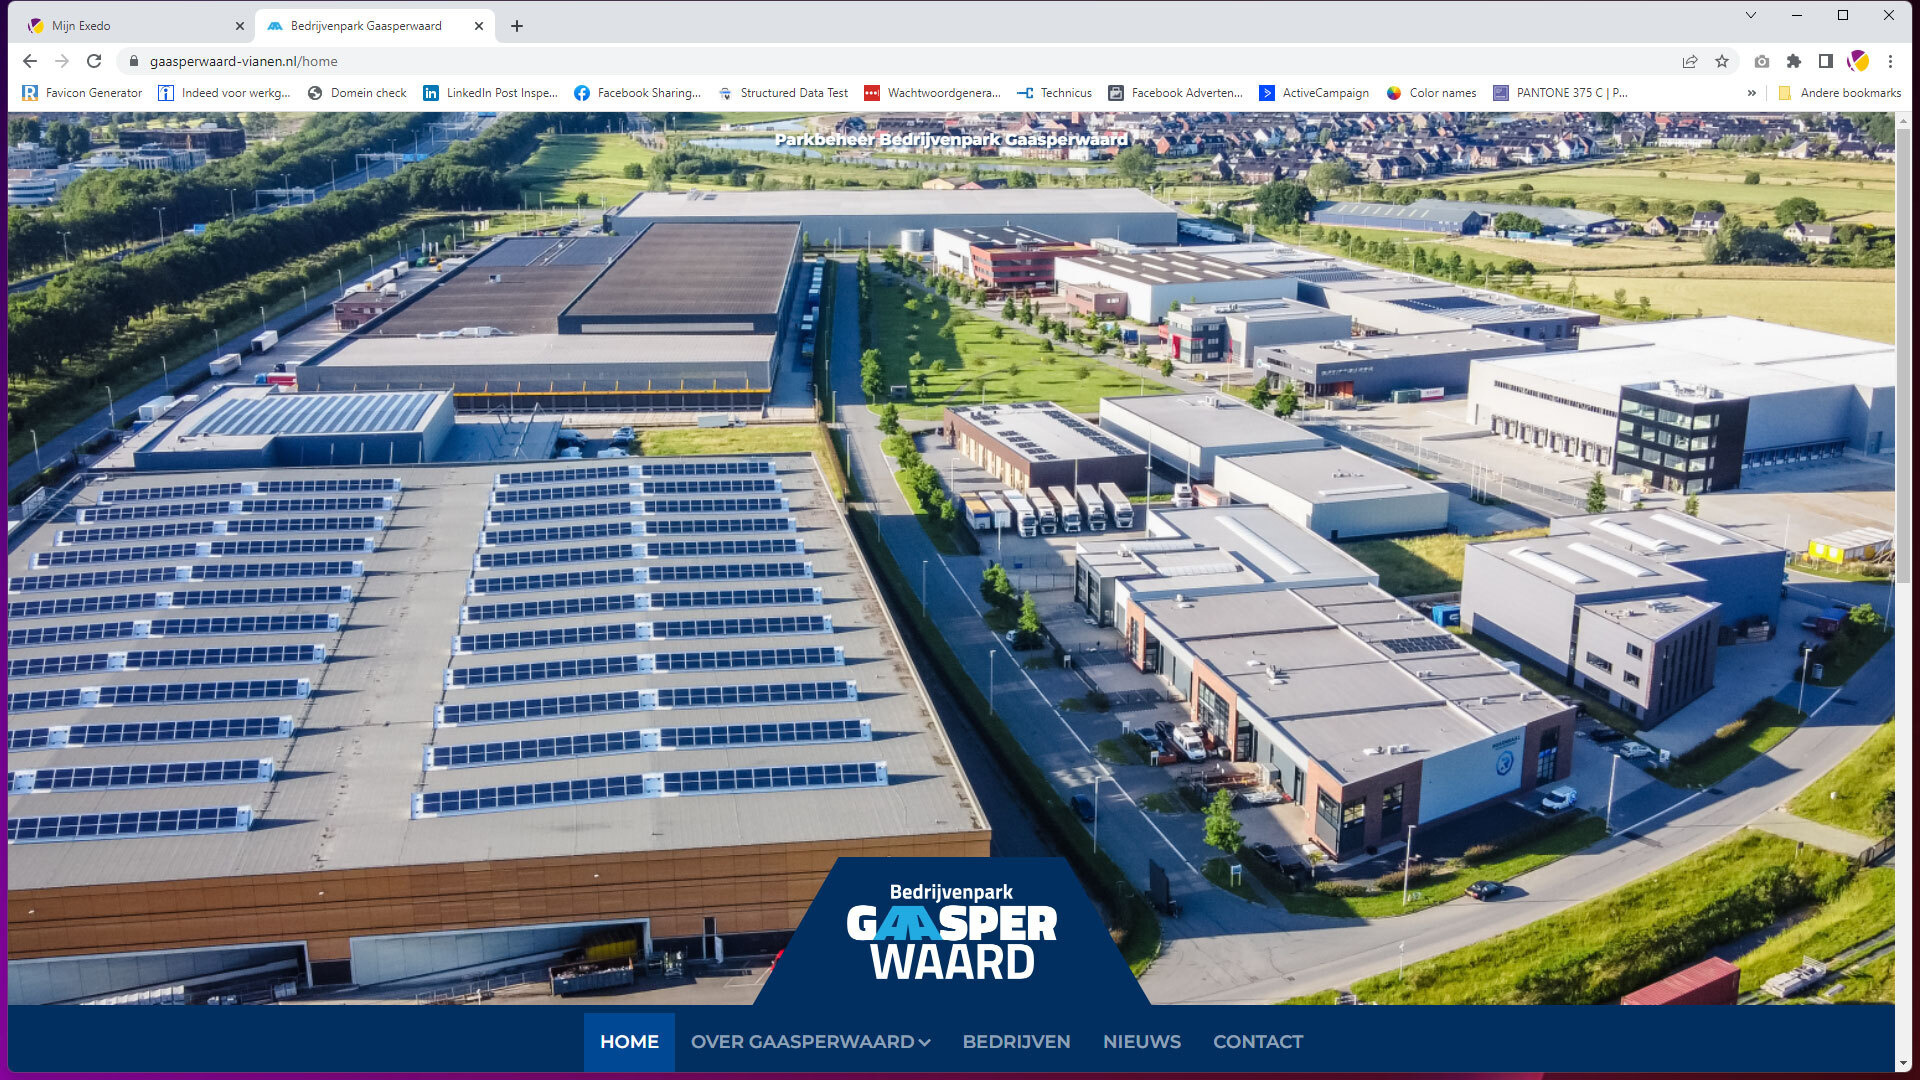Click the camera screenshot extension icon
Screen dimensions: 1920x1080
(1762, 61)
